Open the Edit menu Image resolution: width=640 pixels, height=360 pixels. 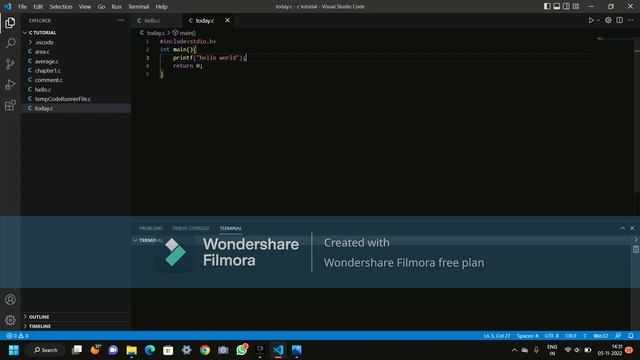(x=38, y=7)
